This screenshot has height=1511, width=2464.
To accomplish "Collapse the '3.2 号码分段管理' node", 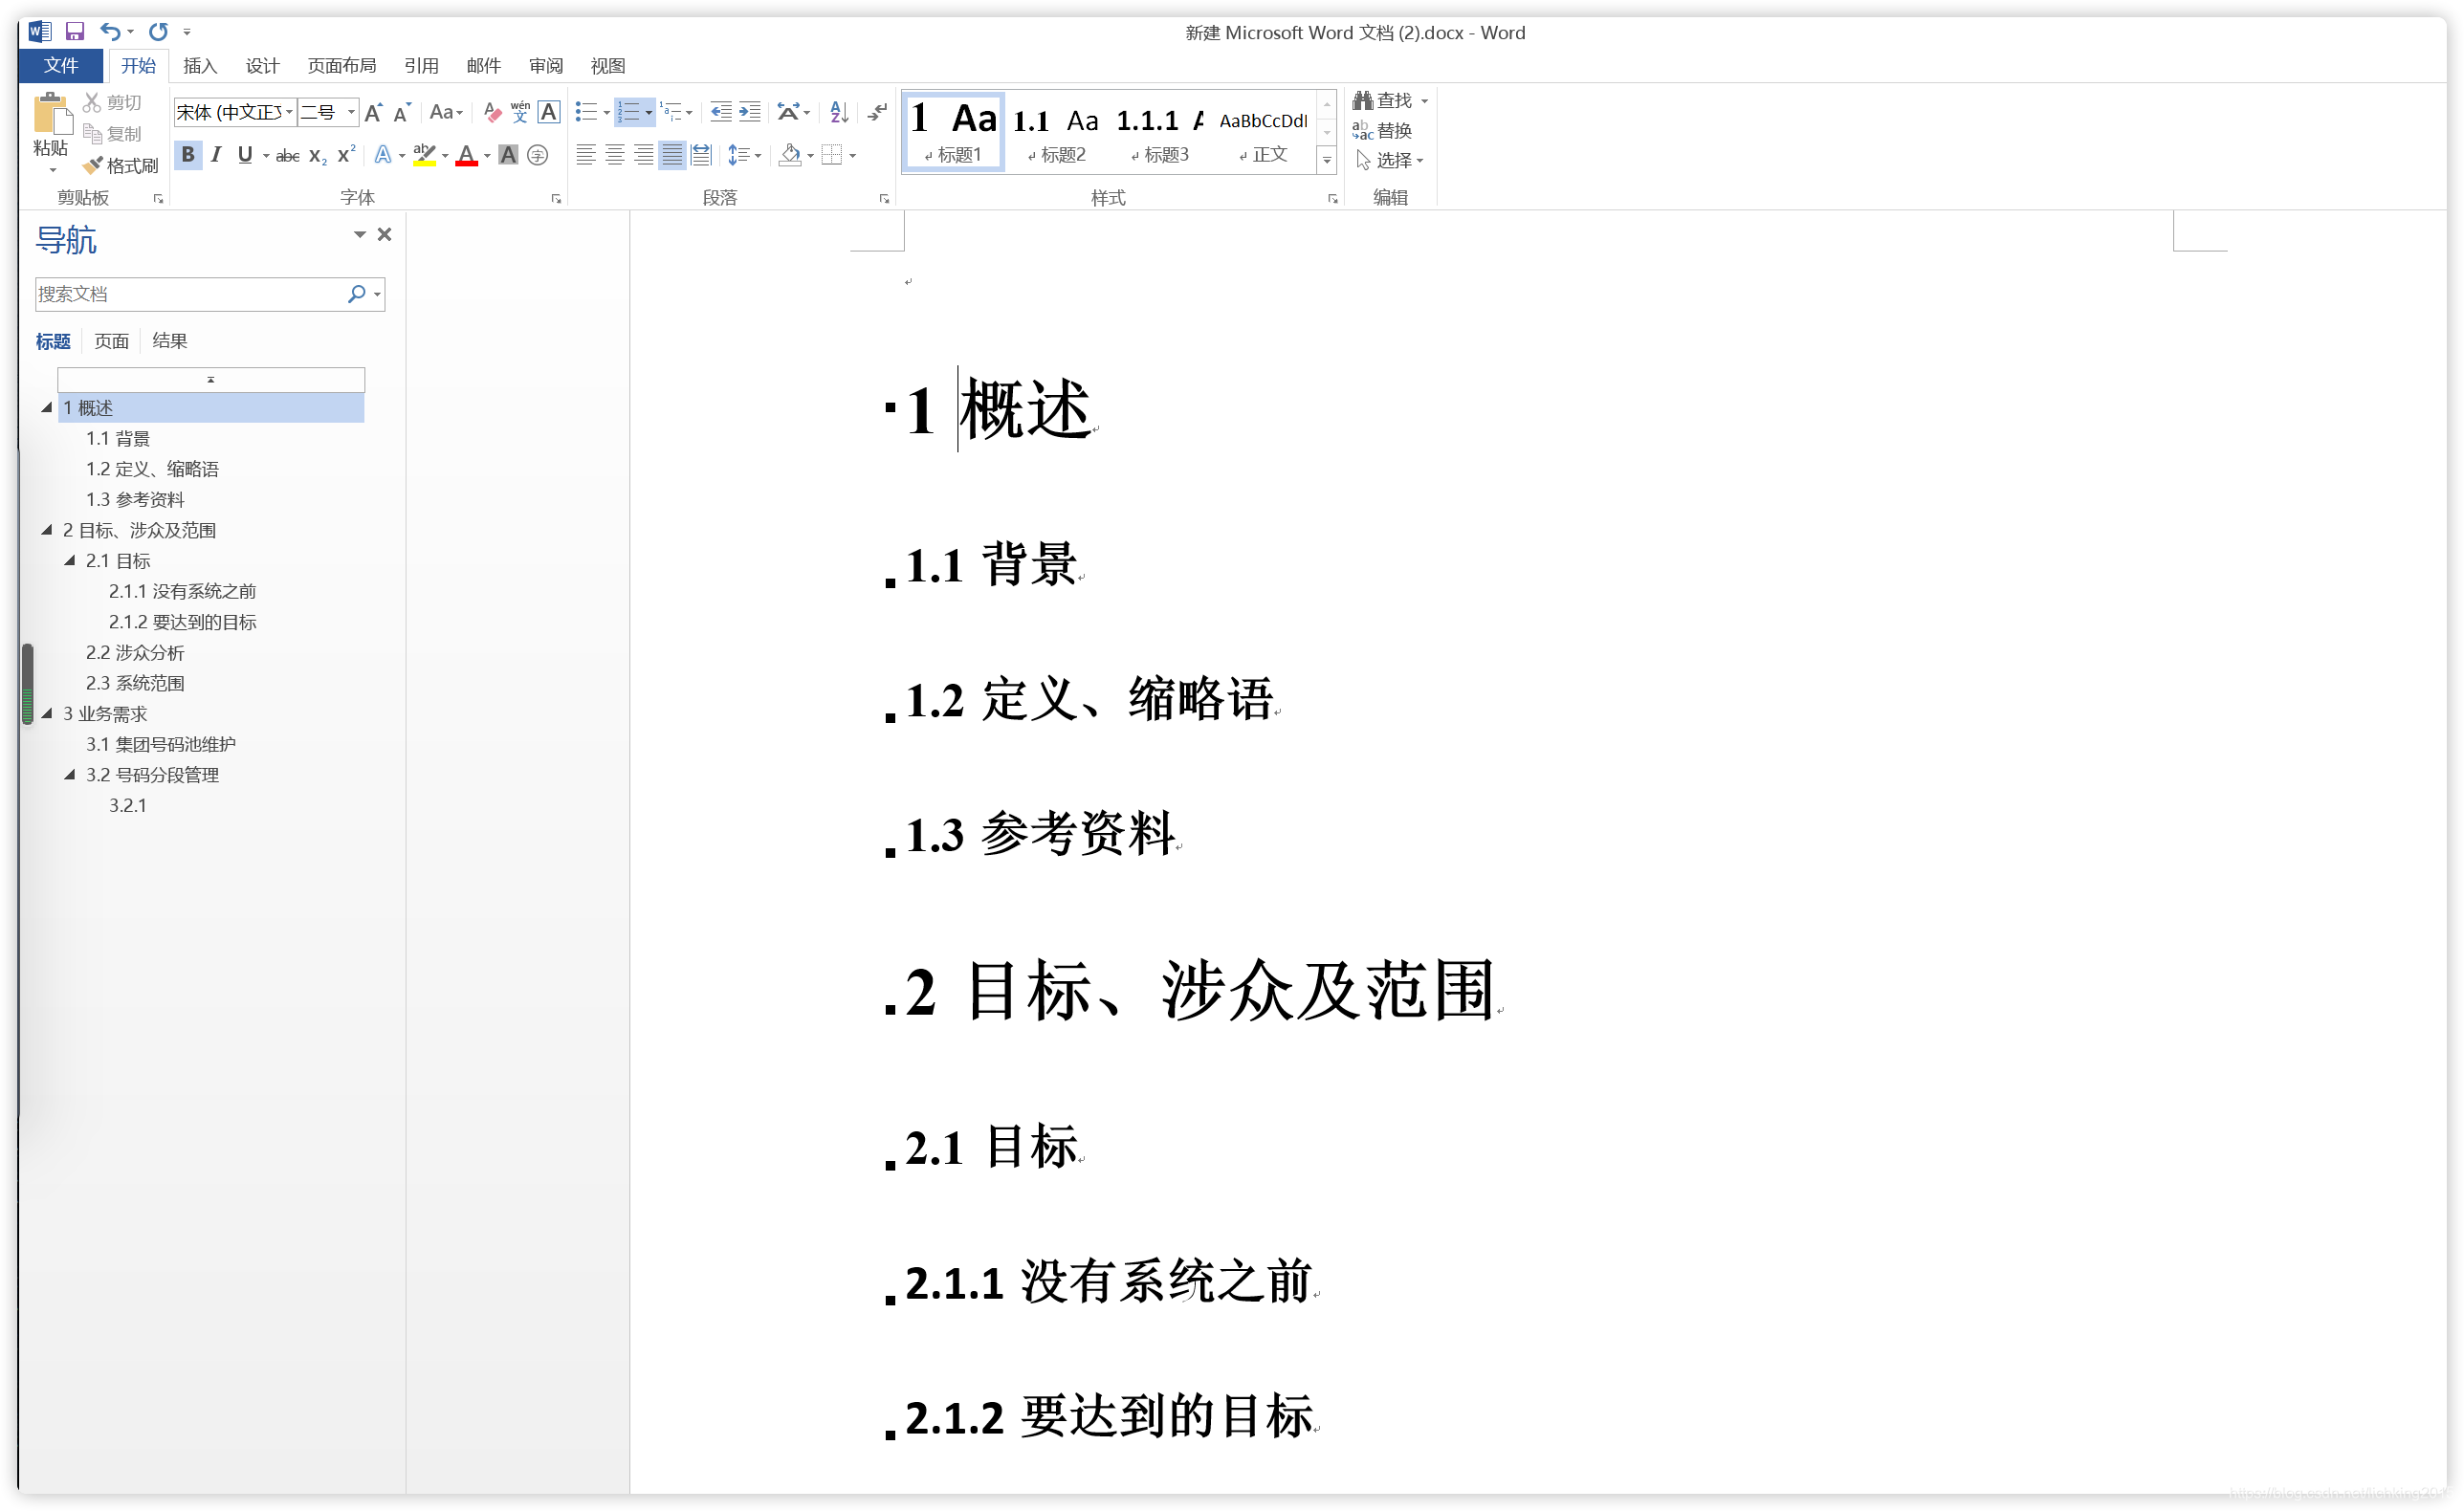I will [x=69, y=774].
